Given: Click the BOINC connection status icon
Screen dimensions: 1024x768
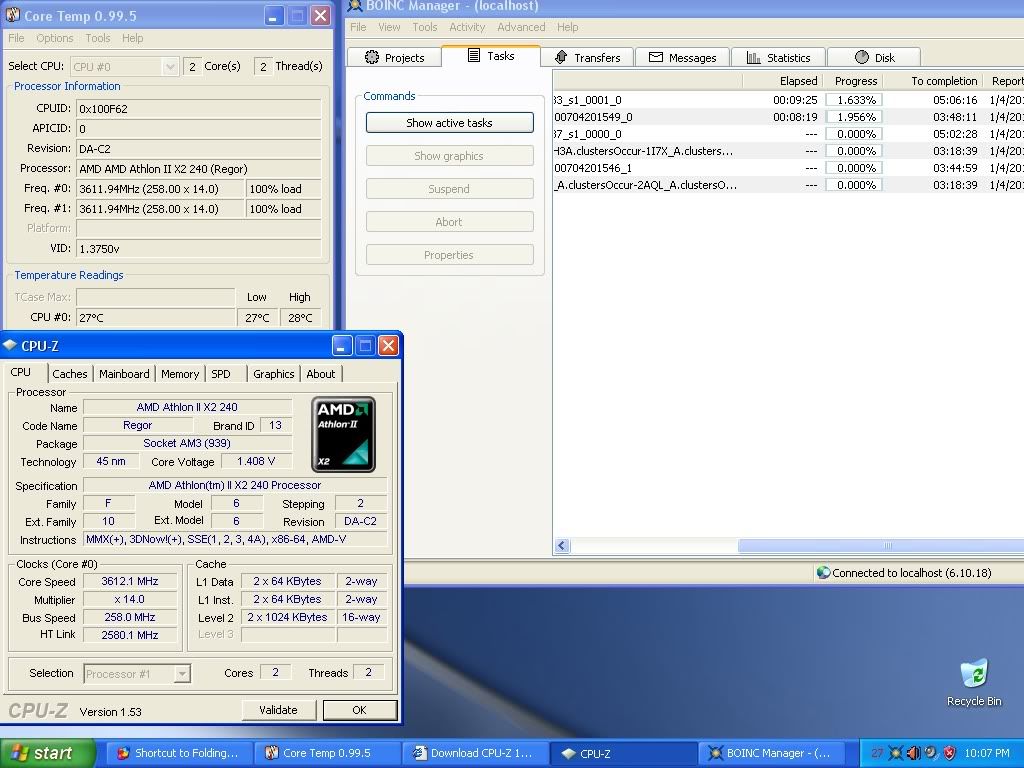Looking at the screenshot, I should pos(823,573).
